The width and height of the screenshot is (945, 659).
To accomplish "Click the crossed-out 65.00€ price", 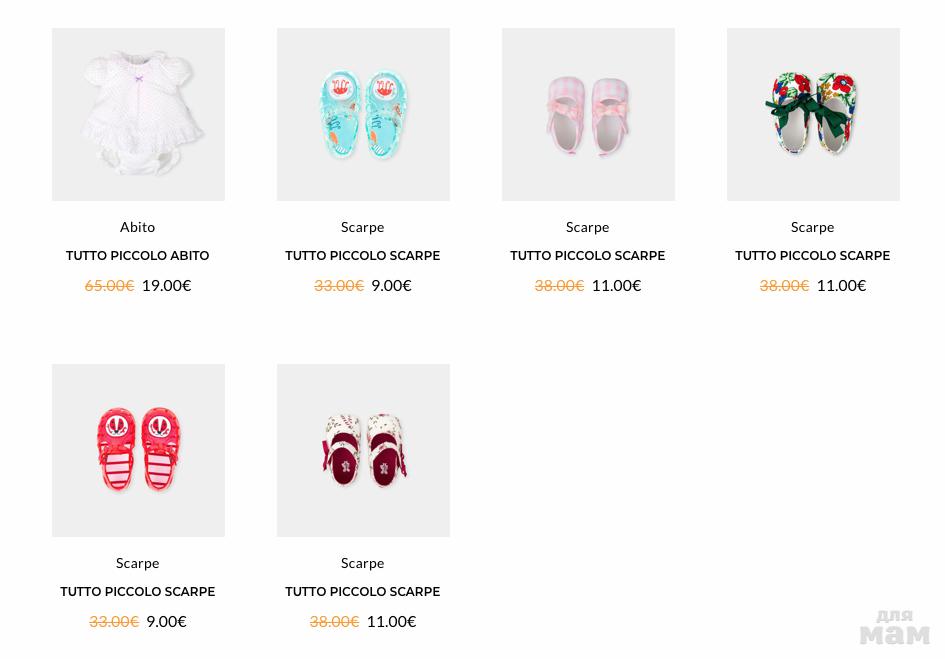I will point(109,285).
